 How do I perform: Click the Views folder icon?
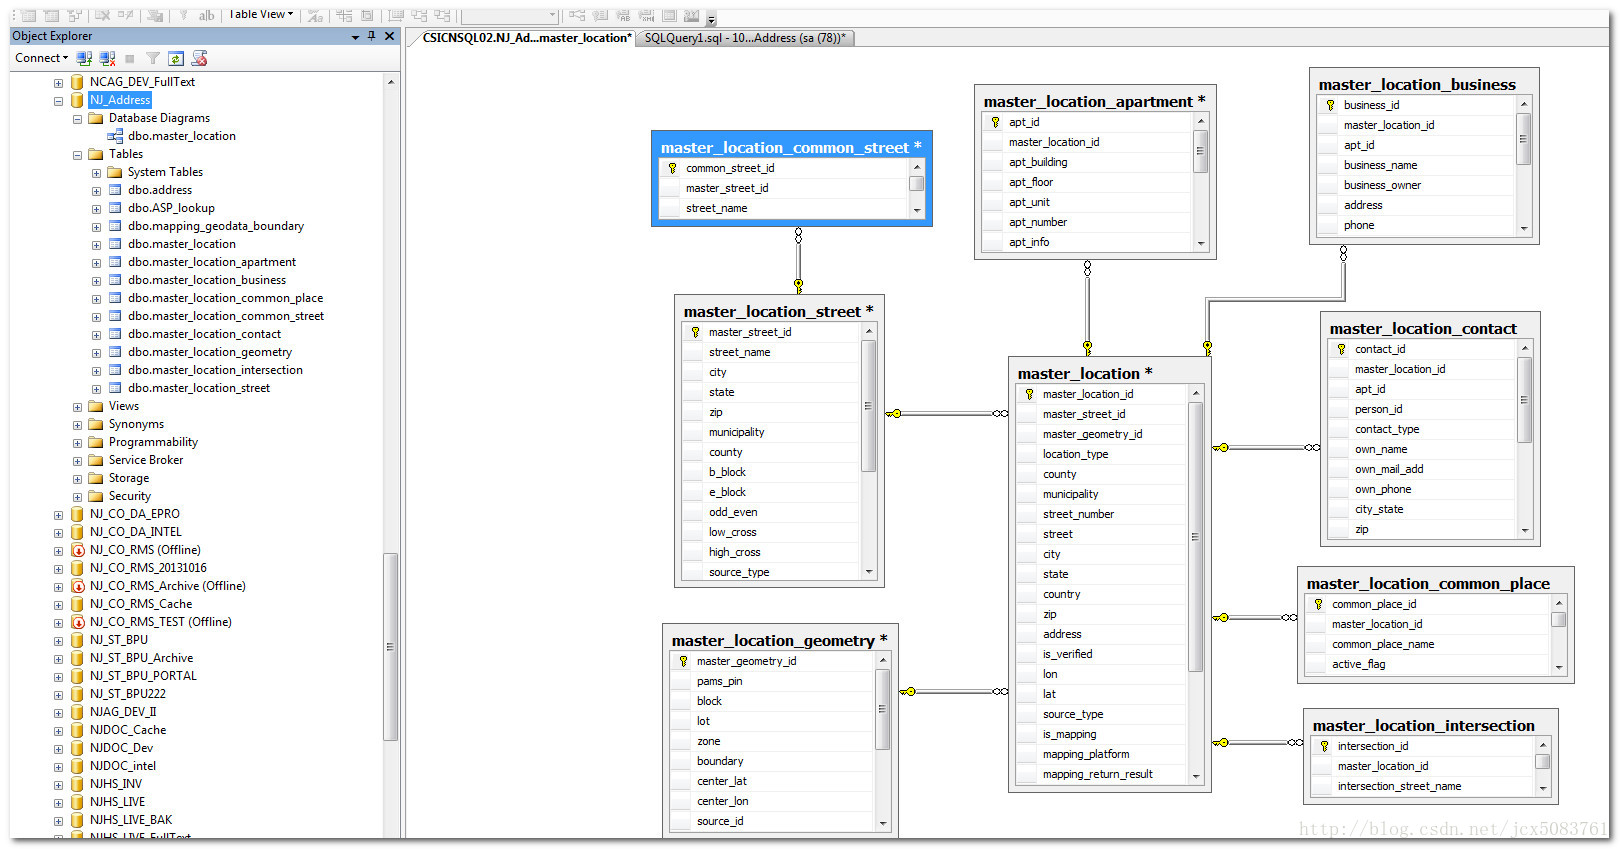[96, 406]
